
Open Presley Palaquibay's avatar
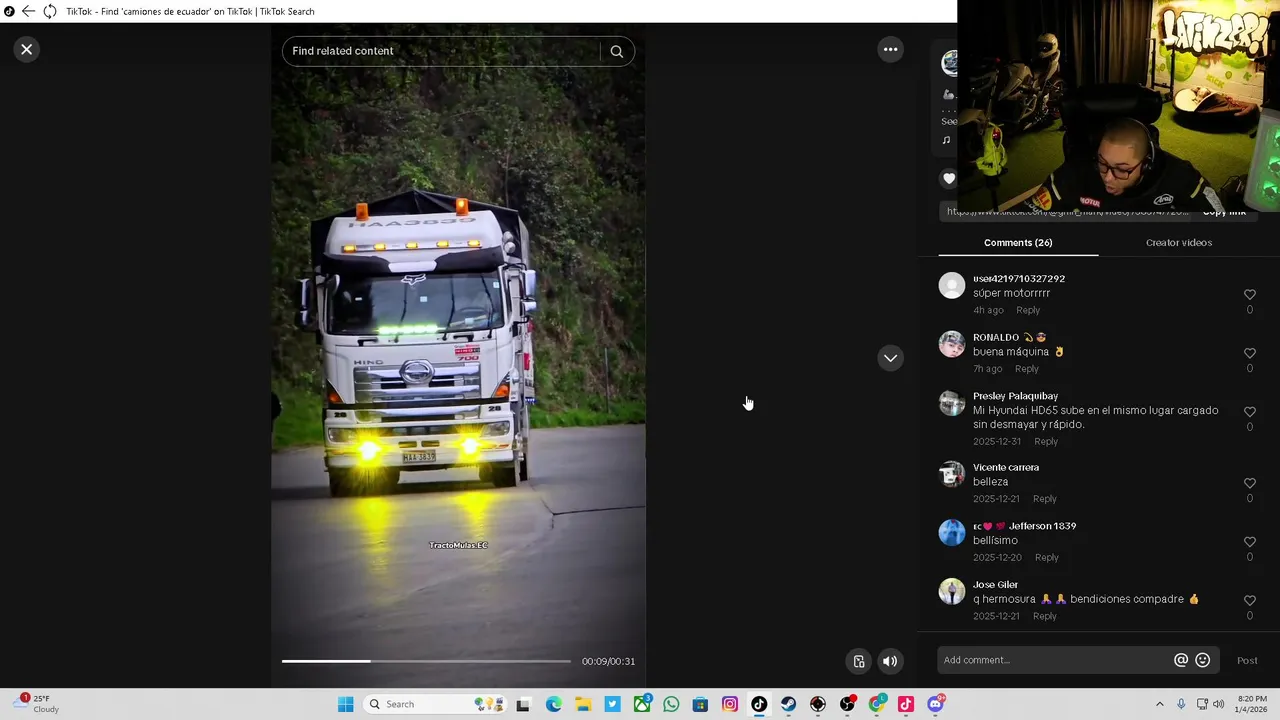(952, 403)
